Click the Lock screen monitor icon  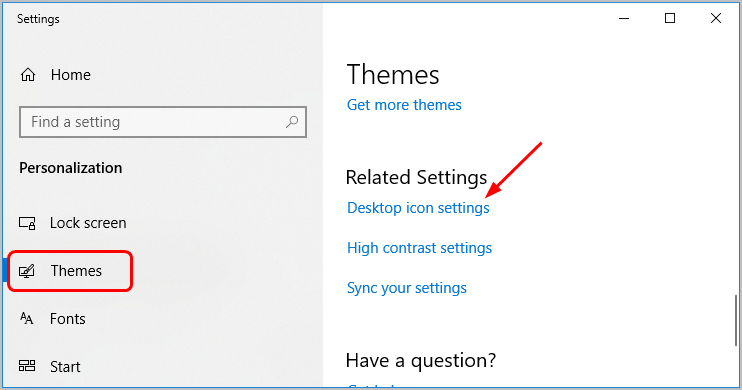(x=27, y=223)
